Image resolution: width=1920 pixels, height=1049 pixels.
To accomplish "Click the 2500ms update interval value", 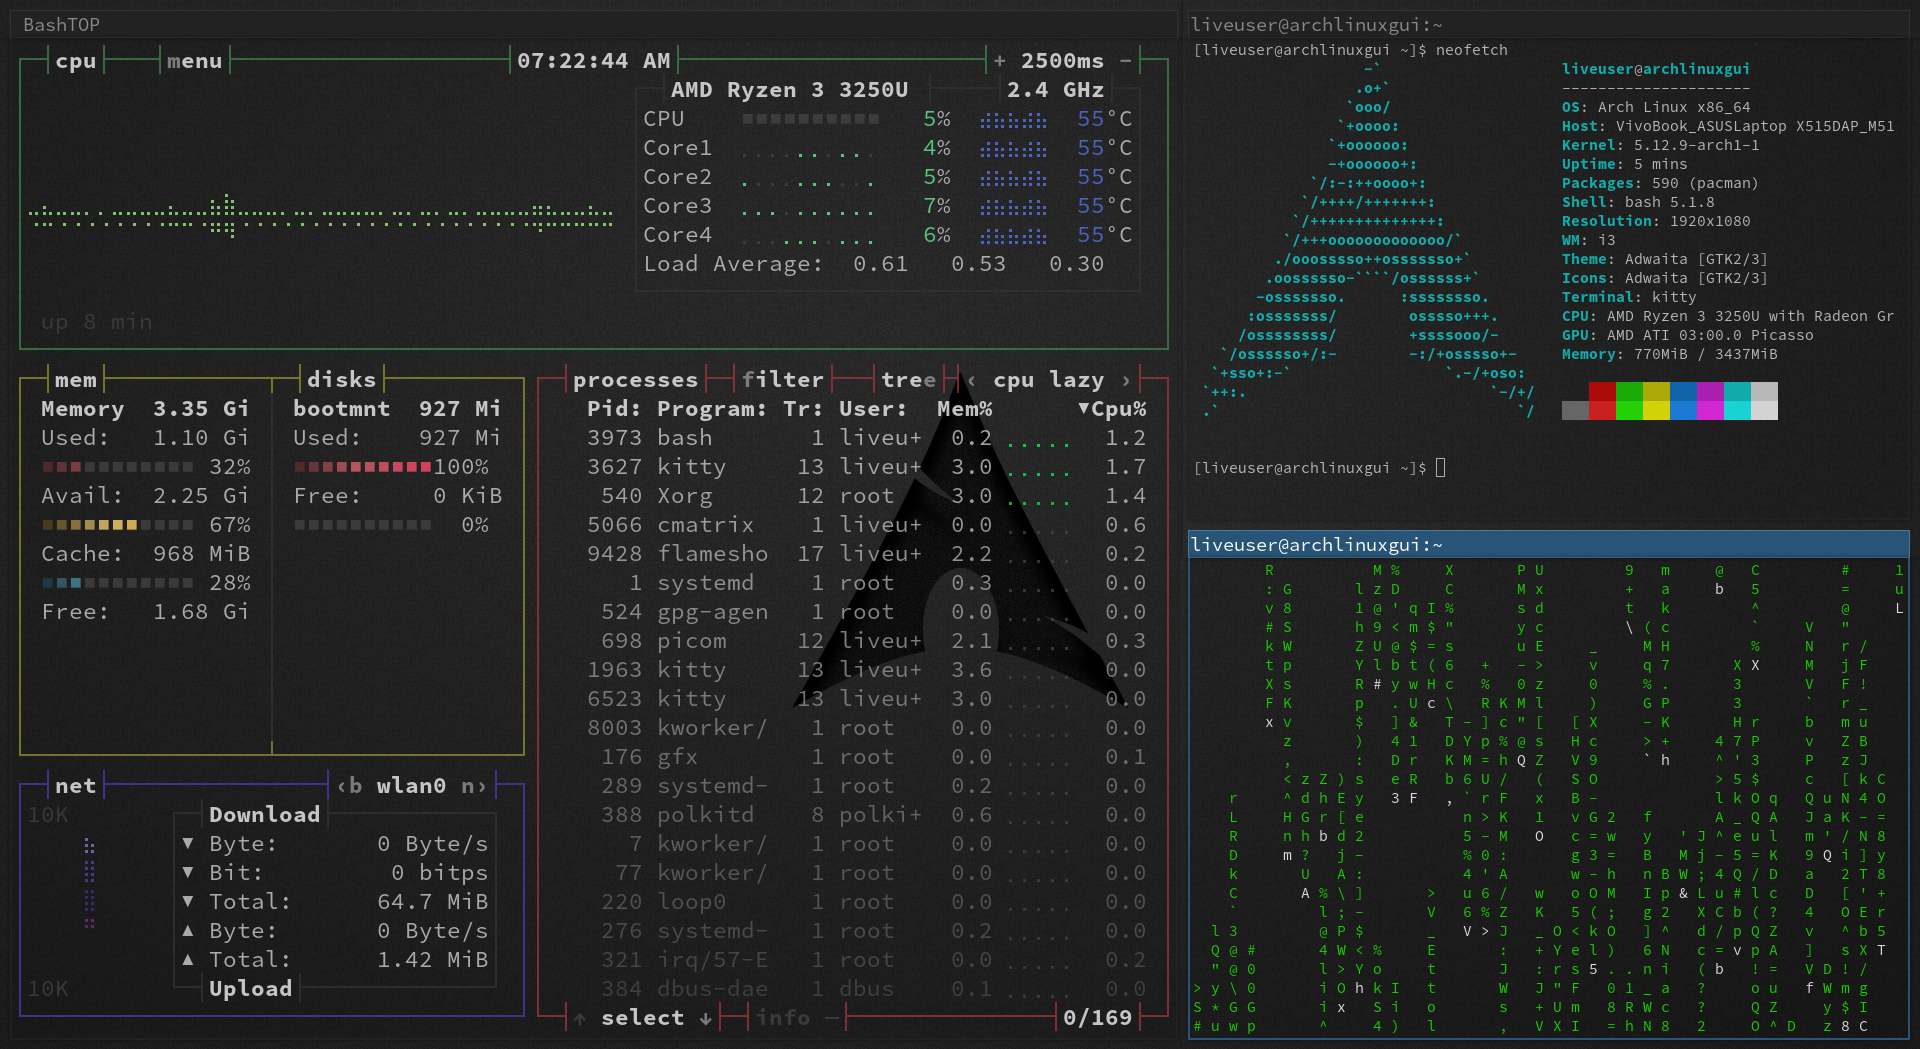I will coord(1062,61).
